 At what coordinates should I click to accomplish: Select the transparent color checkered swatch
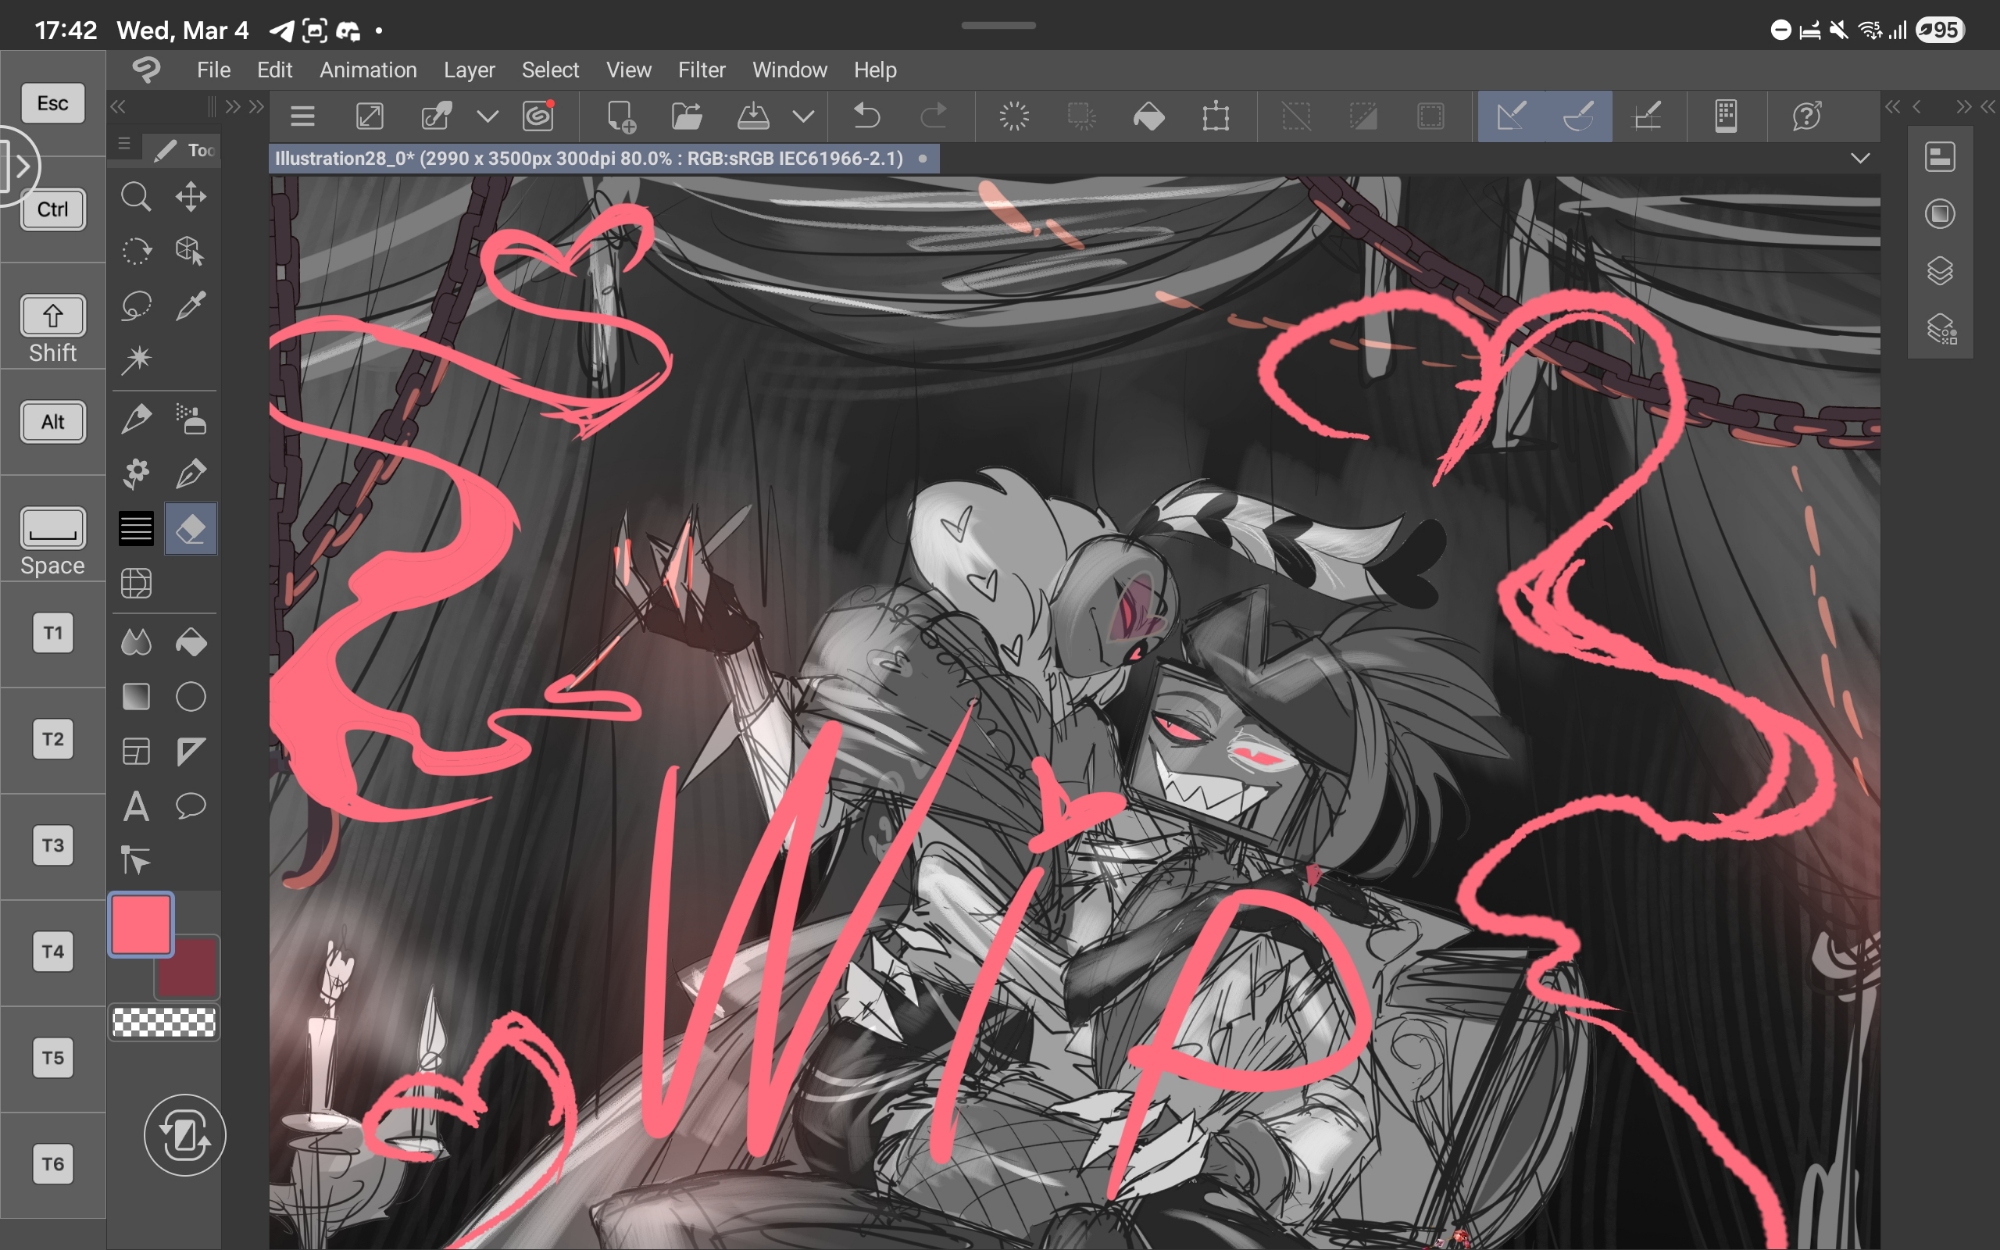pyautogui.click(x=164, y=1022)
